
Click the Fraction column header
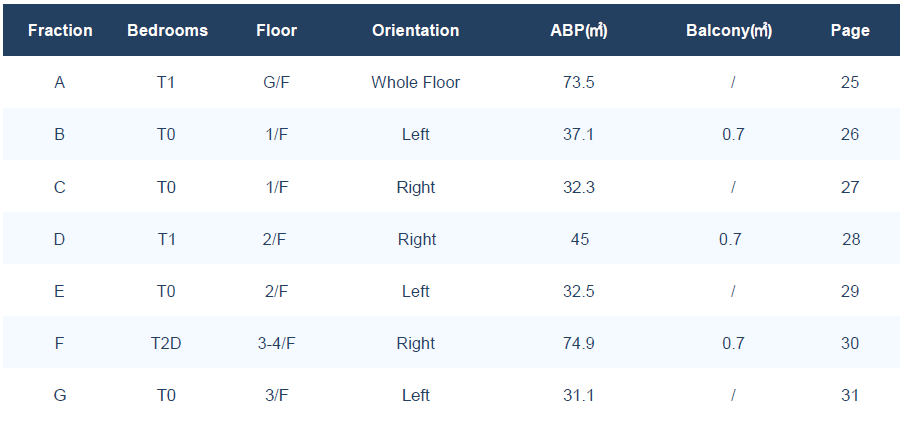(x=60, y=31)
